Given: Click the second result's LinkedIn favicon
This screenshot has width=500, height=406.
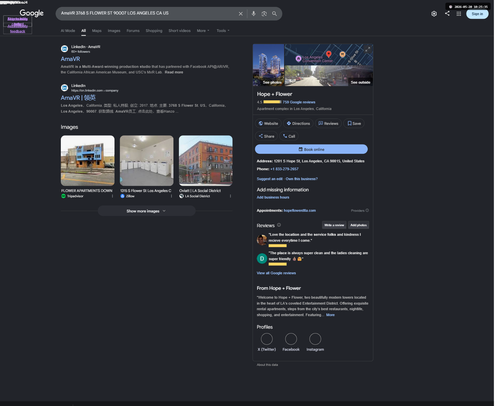Looking at the screenshot, I should (x=64, y=88).
